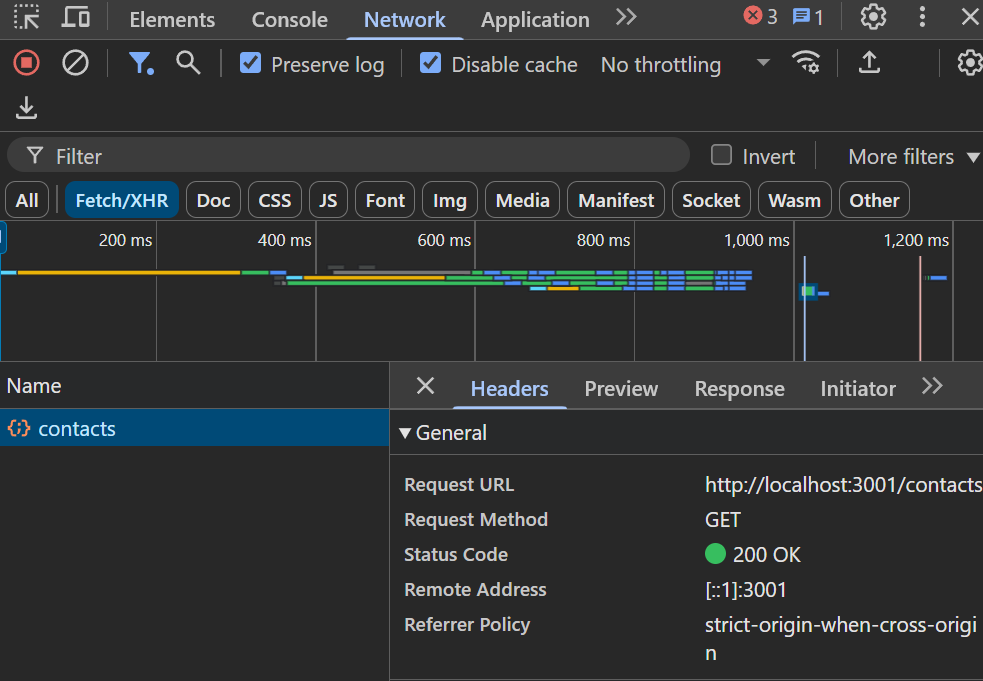Uncheck the Disable cache checkbox
The height and width of the screenshot is (681, 983).
pos(430,64)
